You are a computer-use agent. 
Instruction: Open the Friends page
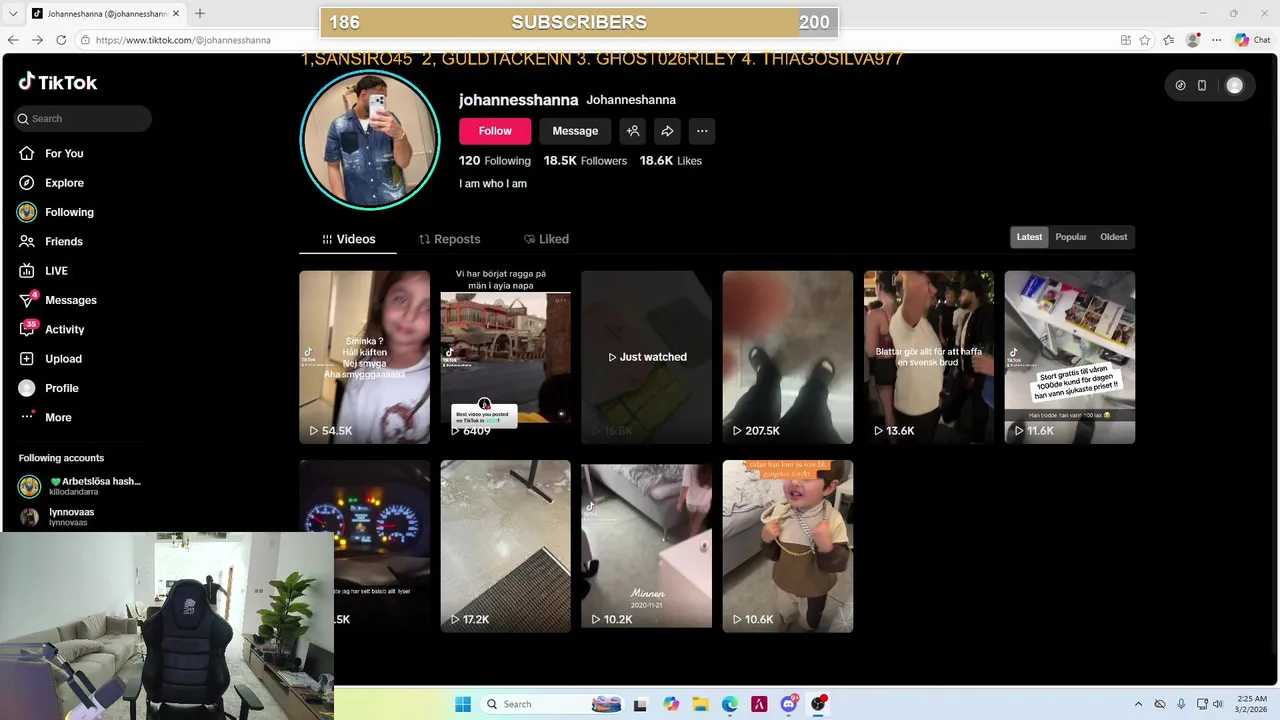click(63, 241)
